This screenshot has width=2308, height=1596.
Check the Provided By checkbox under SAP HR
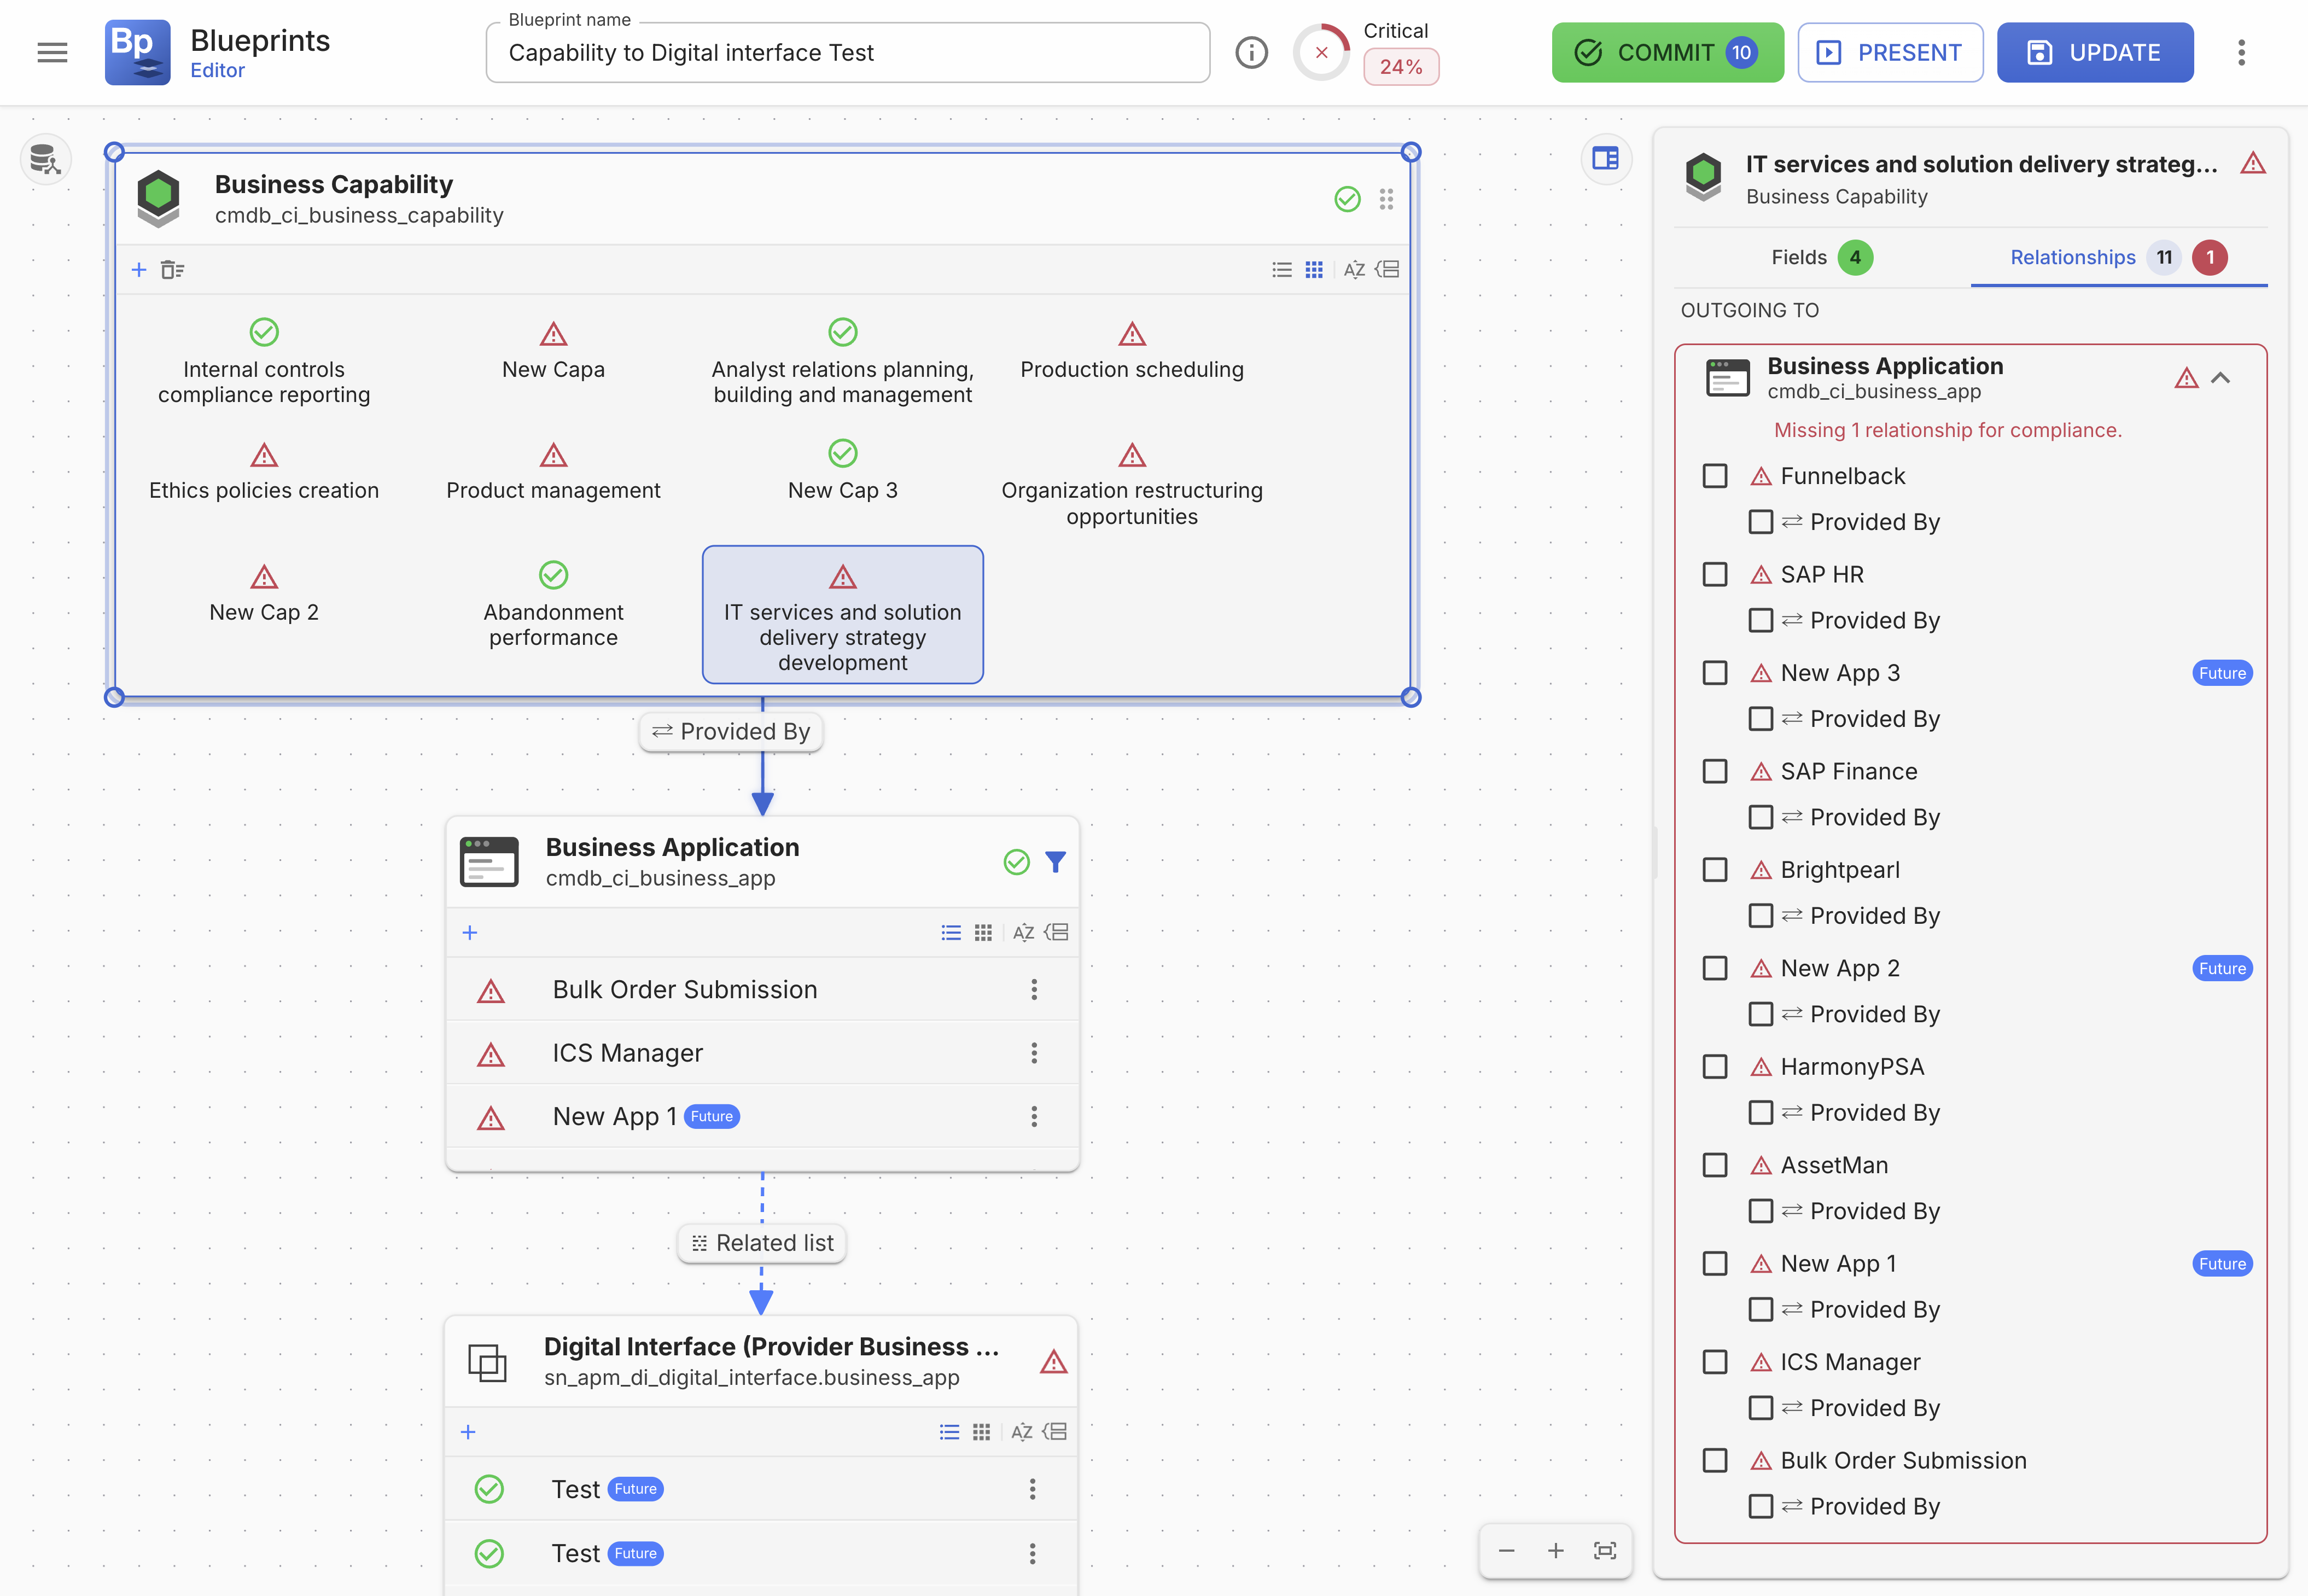(1761, 620)
